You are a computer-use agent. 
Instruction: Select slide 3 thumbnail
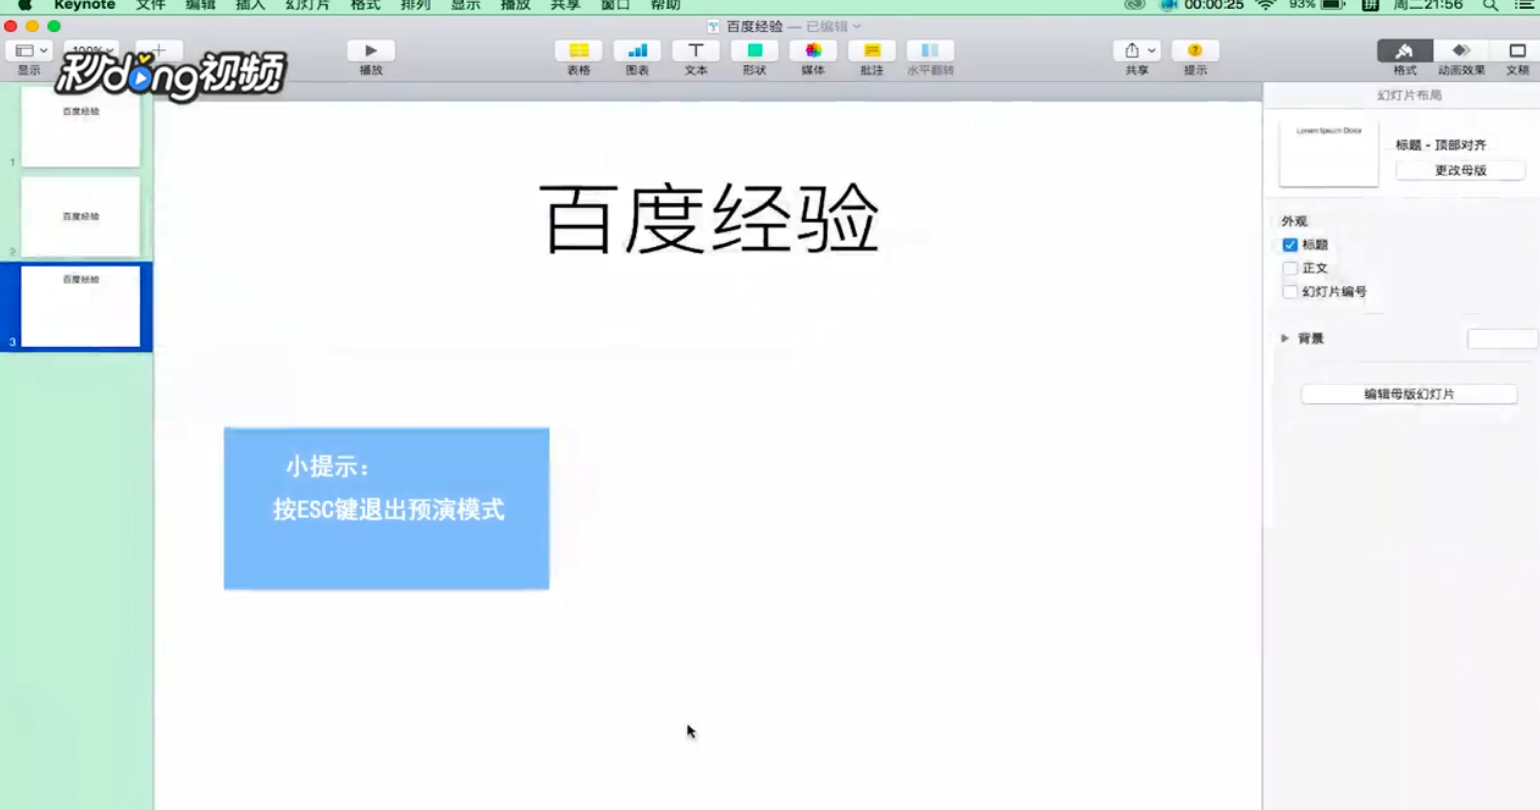click(x=81, y=307)
